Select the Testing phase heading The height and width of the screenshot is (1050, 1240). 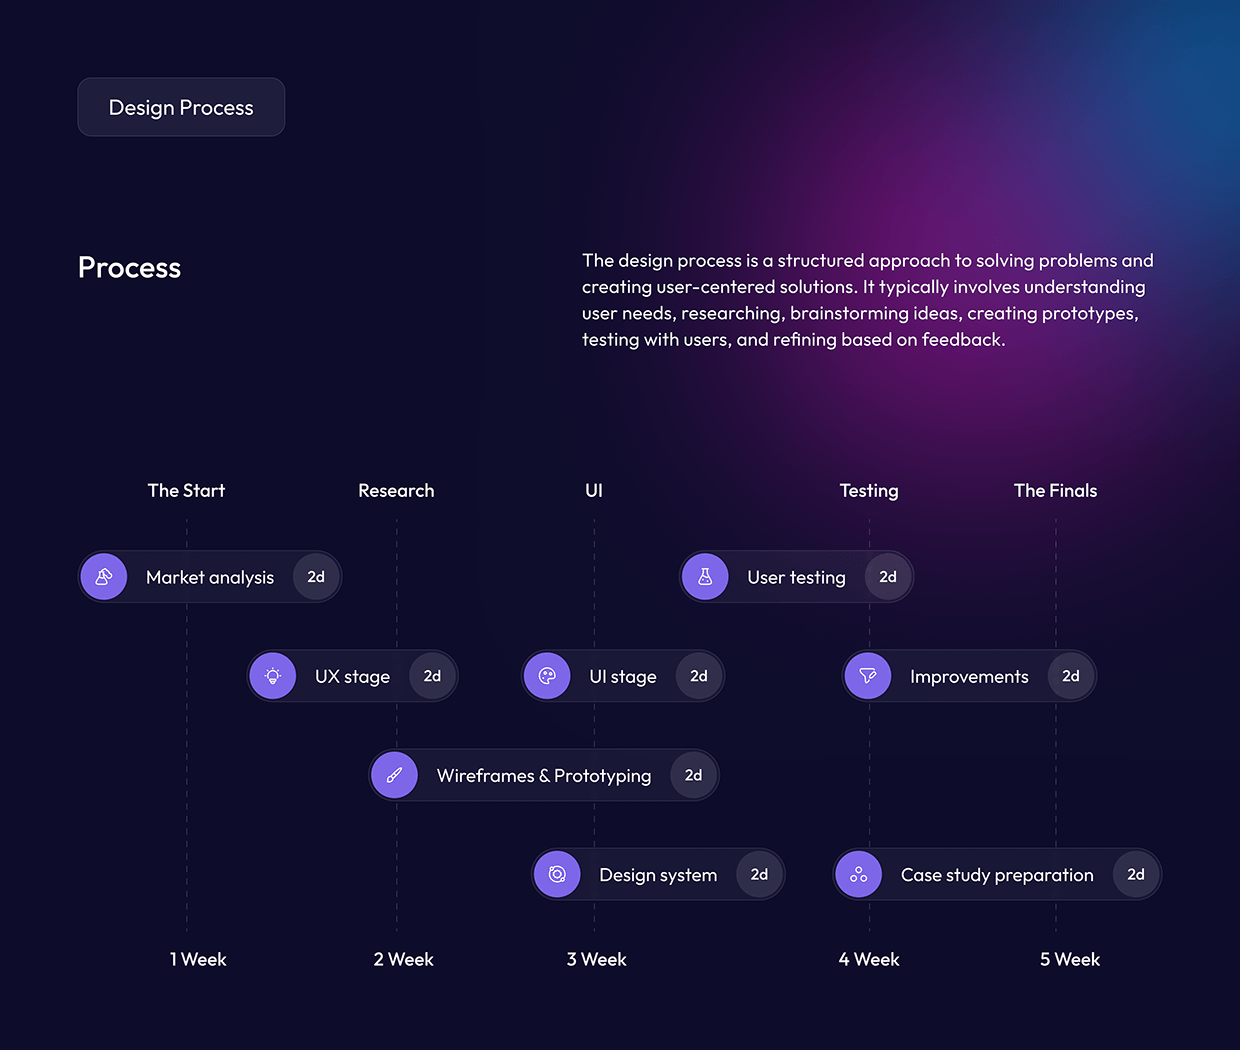[x=869, y=491]
